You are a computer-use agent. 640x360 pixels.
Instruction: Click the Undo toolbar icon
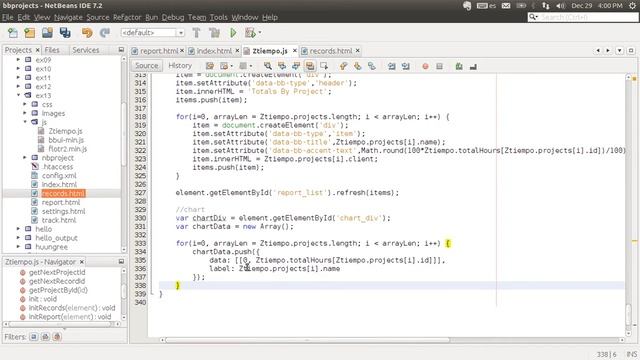click(87, 33)
